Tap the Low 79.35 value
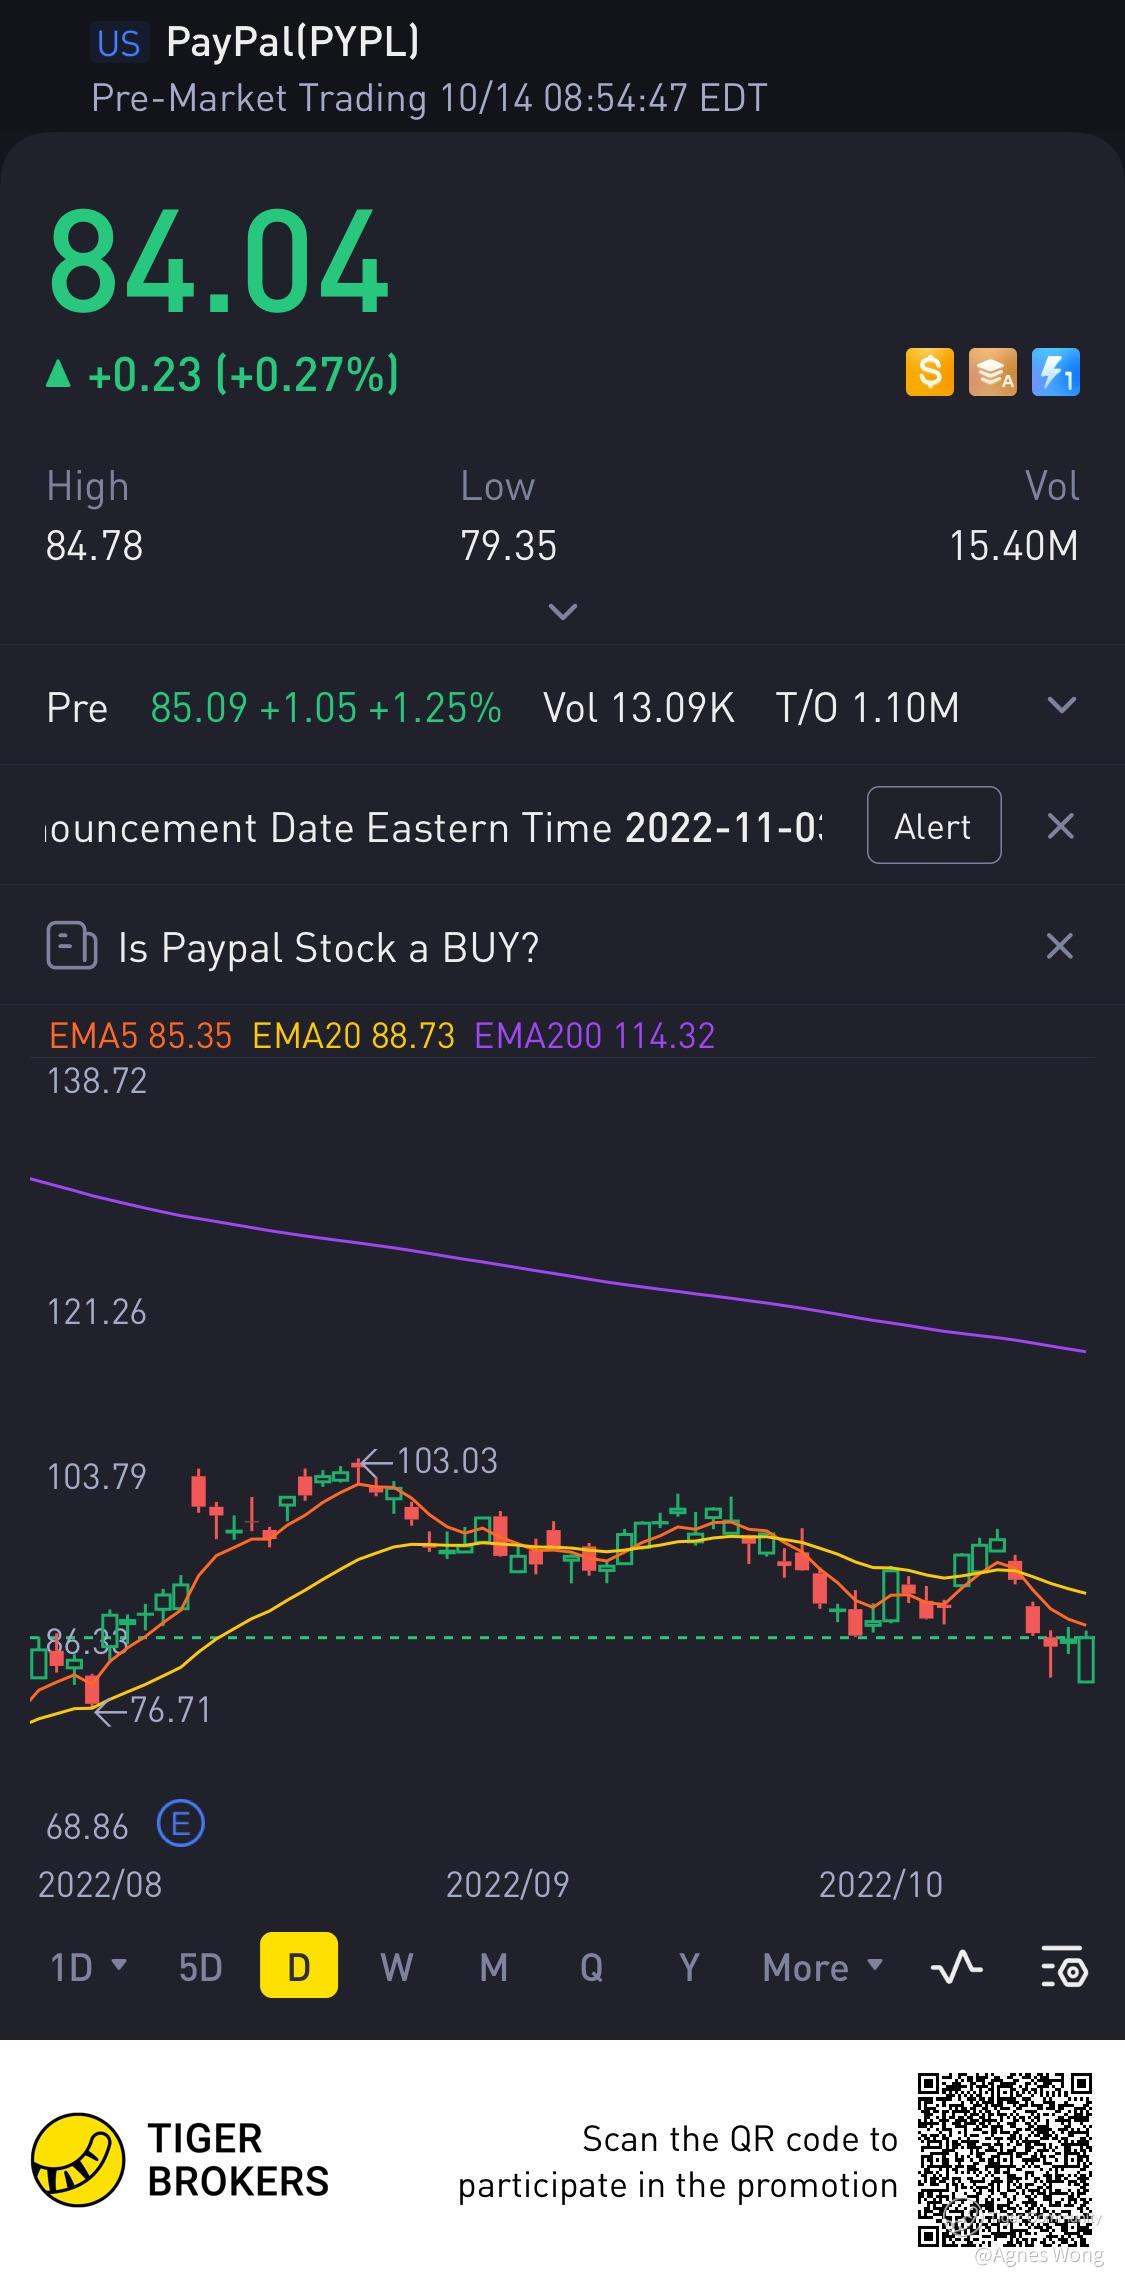1125x2280 pixels. [x=508, y=546]
